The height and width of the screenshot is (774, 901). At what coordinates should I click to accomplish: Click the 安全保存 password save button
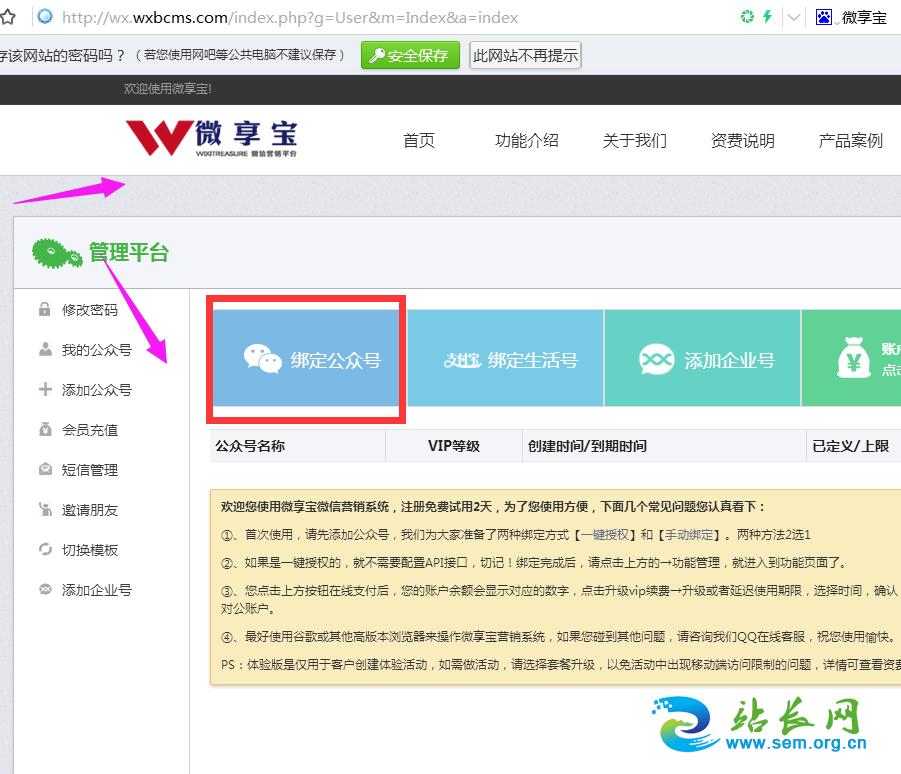[410, 55]
